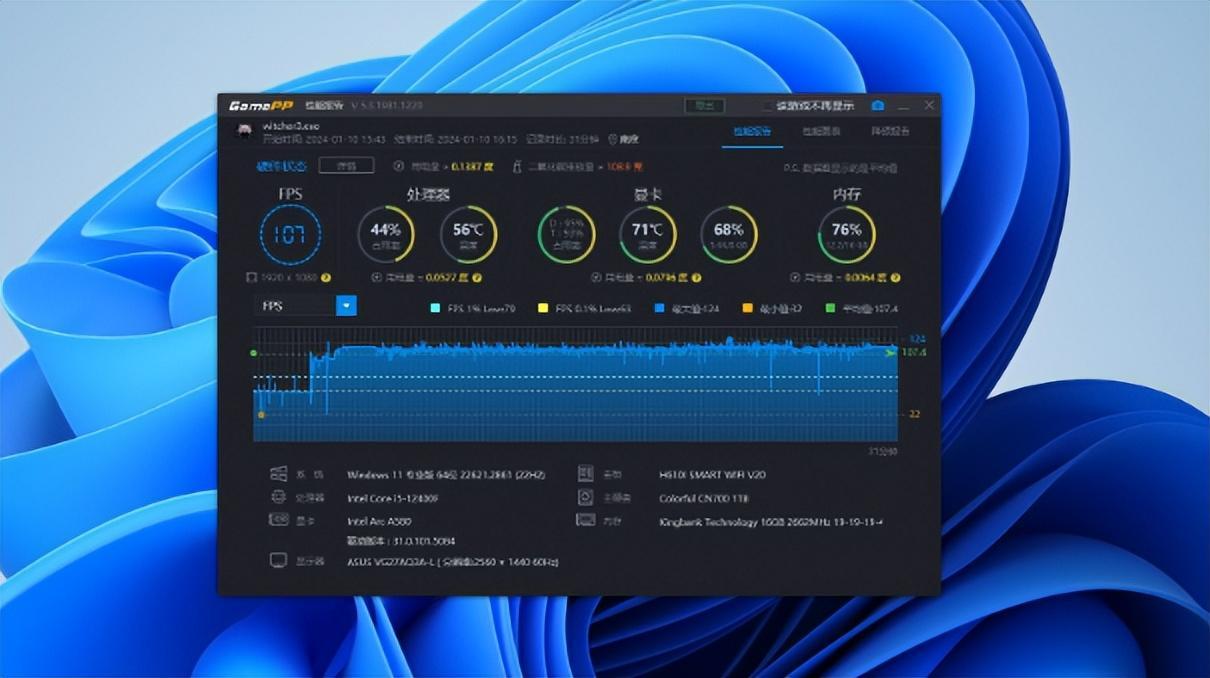Viewport: 1210px width, 678px height.
Task: Toggle the don't-show-in-game checkbox in title bar
Action: click(x=768, y=106)
